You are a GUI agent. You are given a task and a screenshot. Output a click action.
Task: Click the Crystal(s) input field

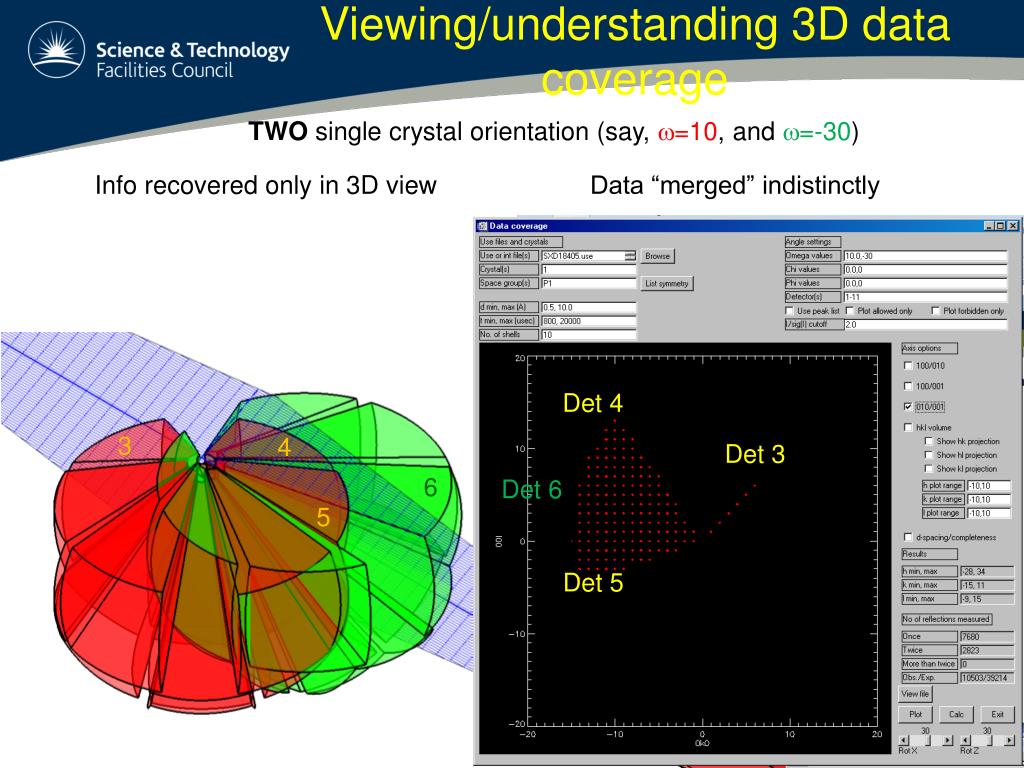(588, 270)
